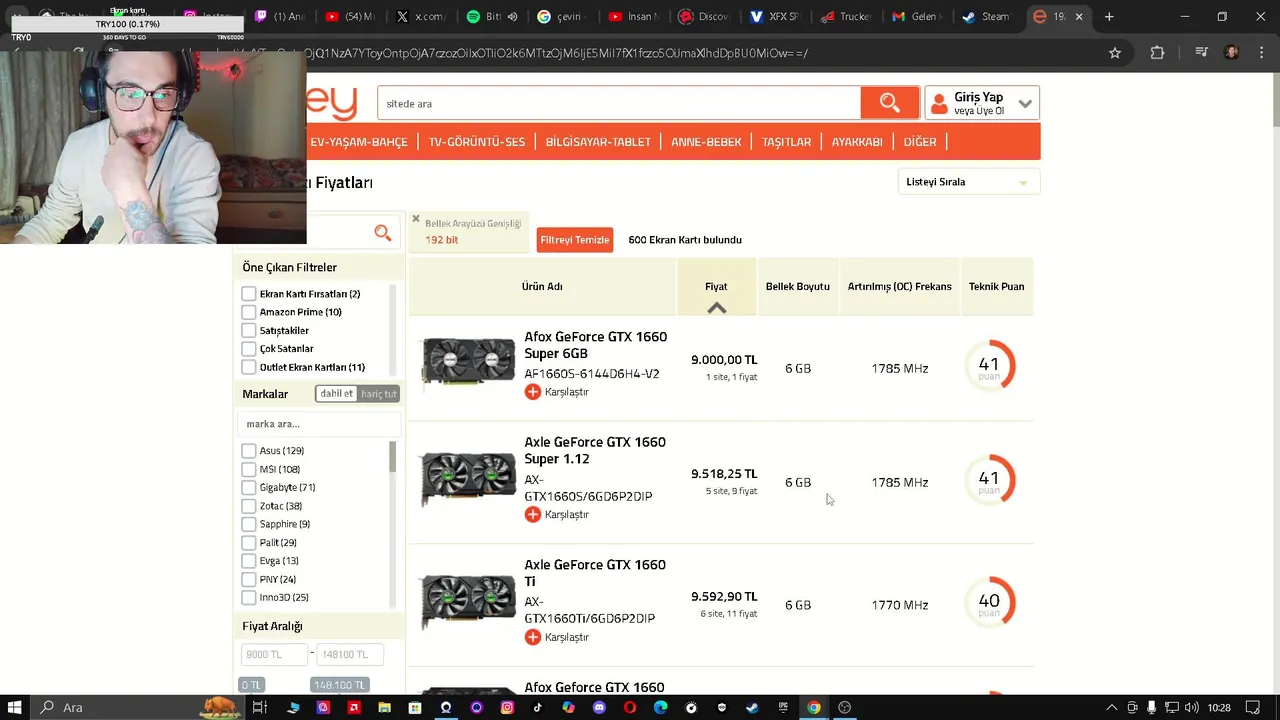Screen dimensions: 1280x720
Task: Sort by the Bellek Boyutu column header
Action: click(798, 287)
